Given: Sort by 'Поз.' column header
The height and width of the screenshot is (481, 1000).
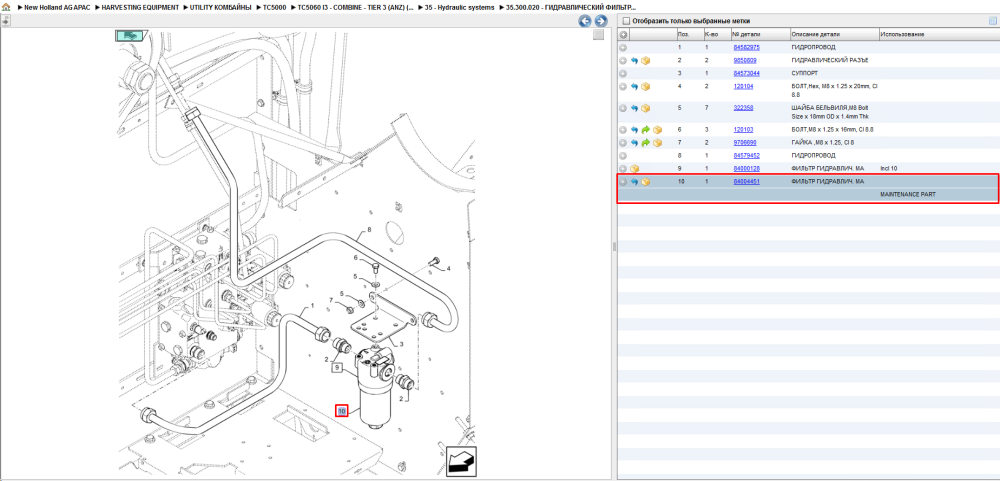Looking at the screenshot, I should tap(683, 34).
